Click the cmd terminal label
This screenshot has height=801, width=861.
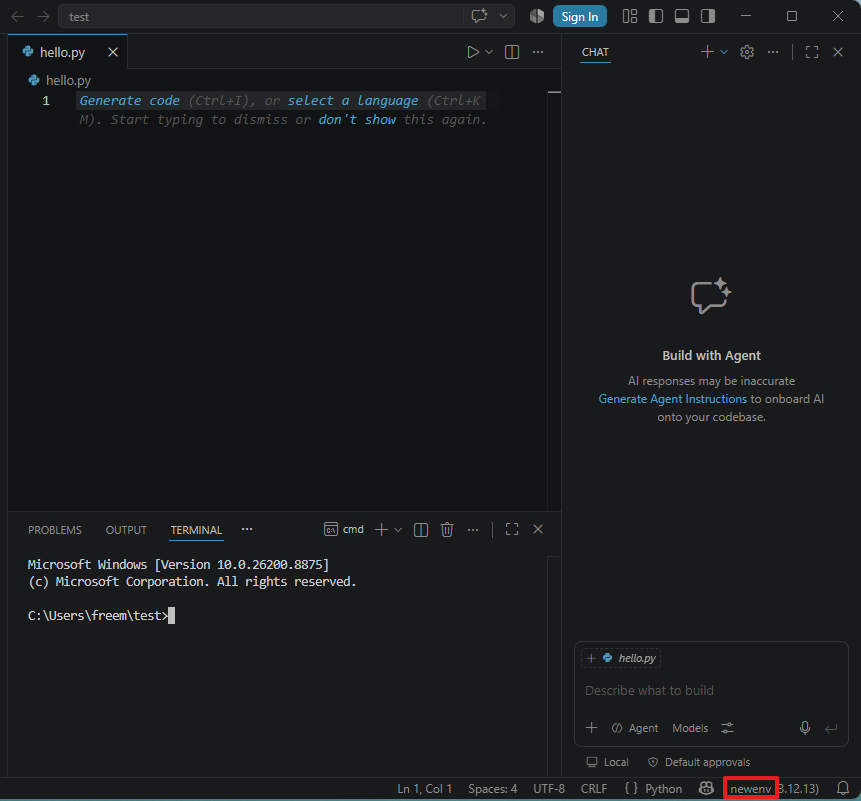tap(344, 529)
